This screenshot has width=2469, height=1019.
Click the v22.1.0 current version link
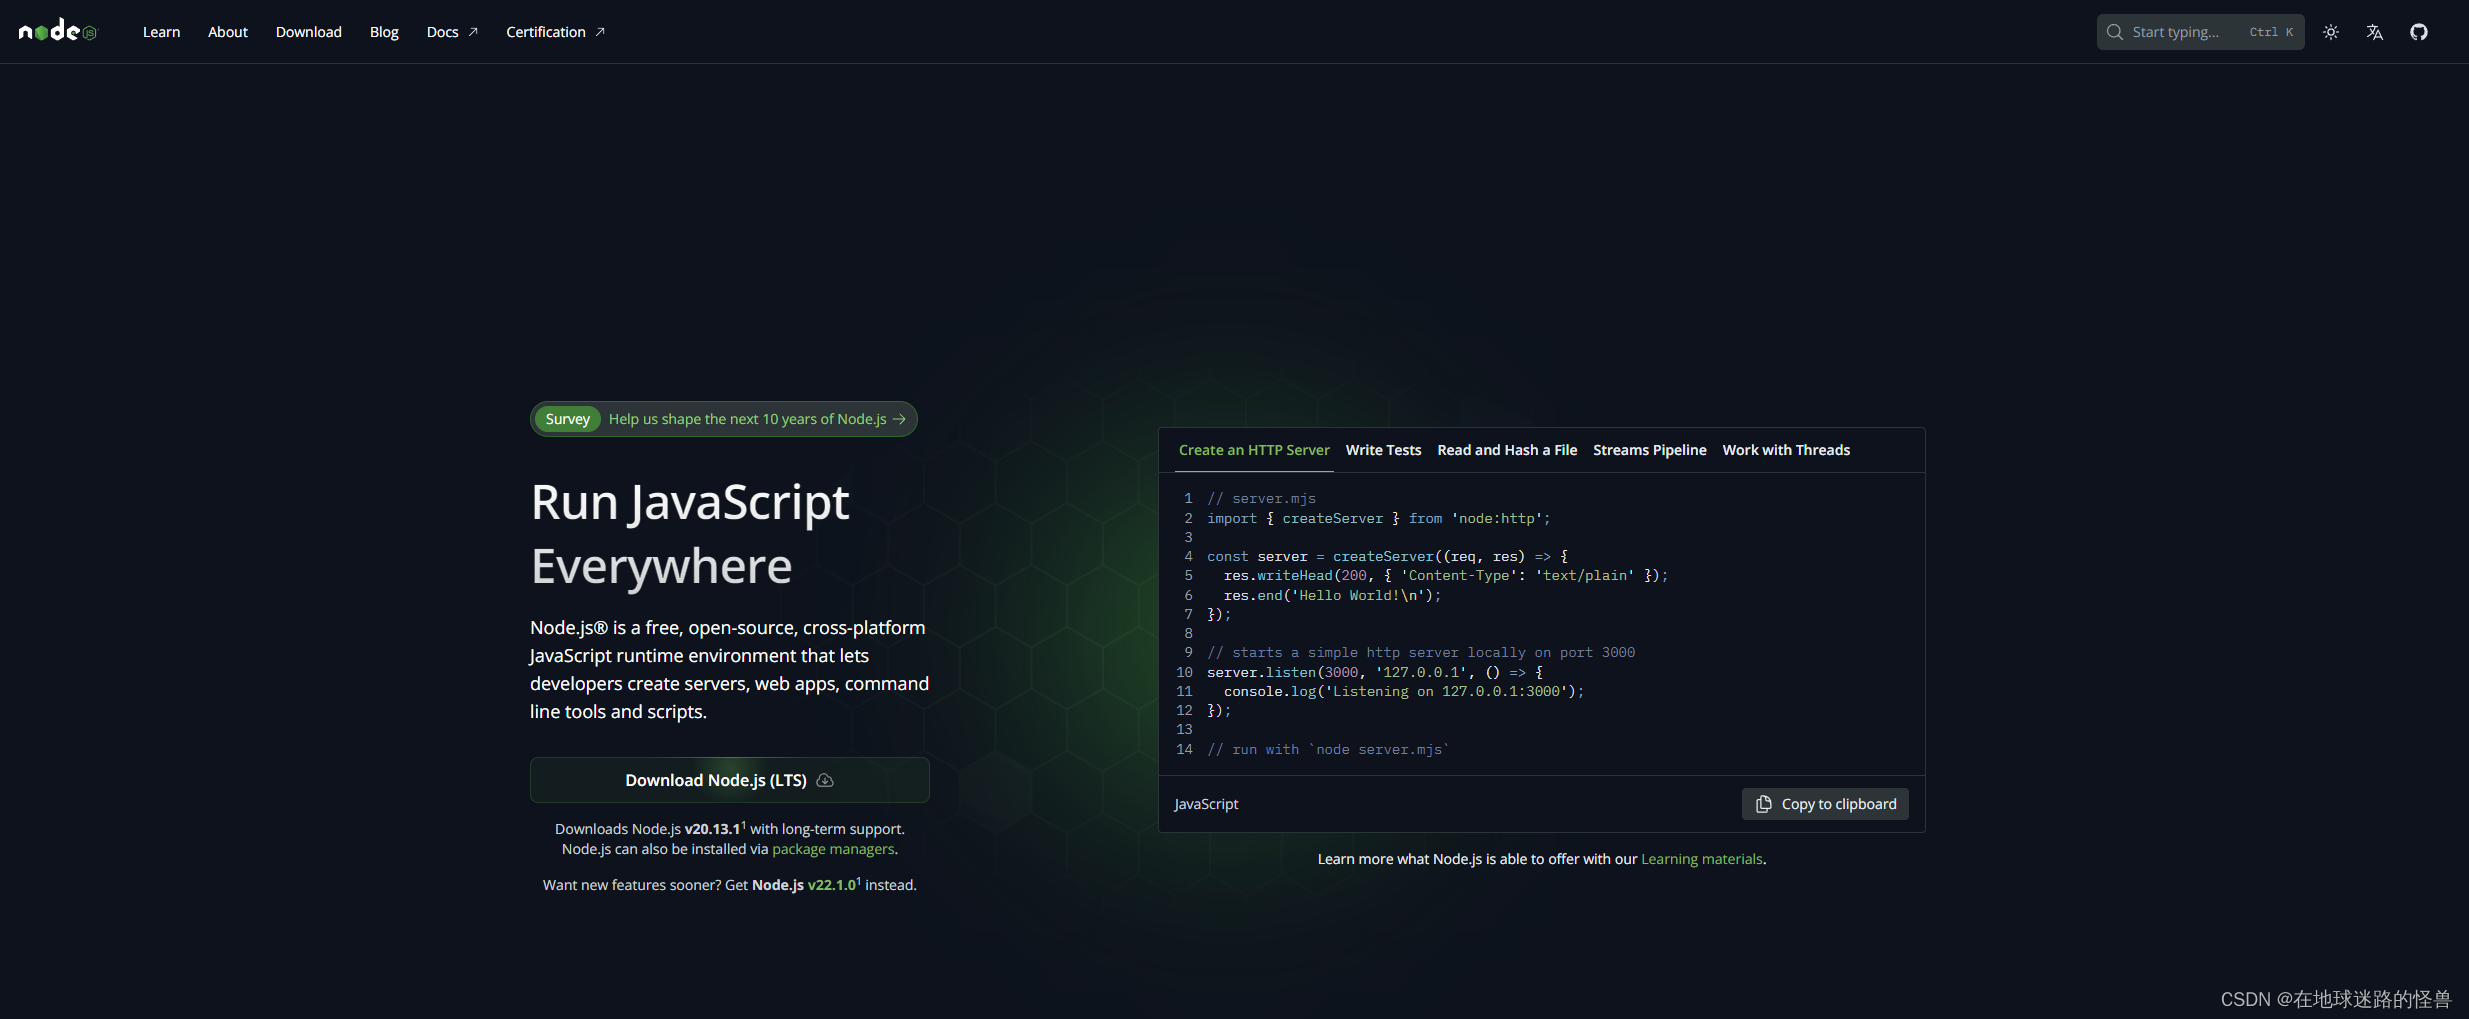(832, 885)
